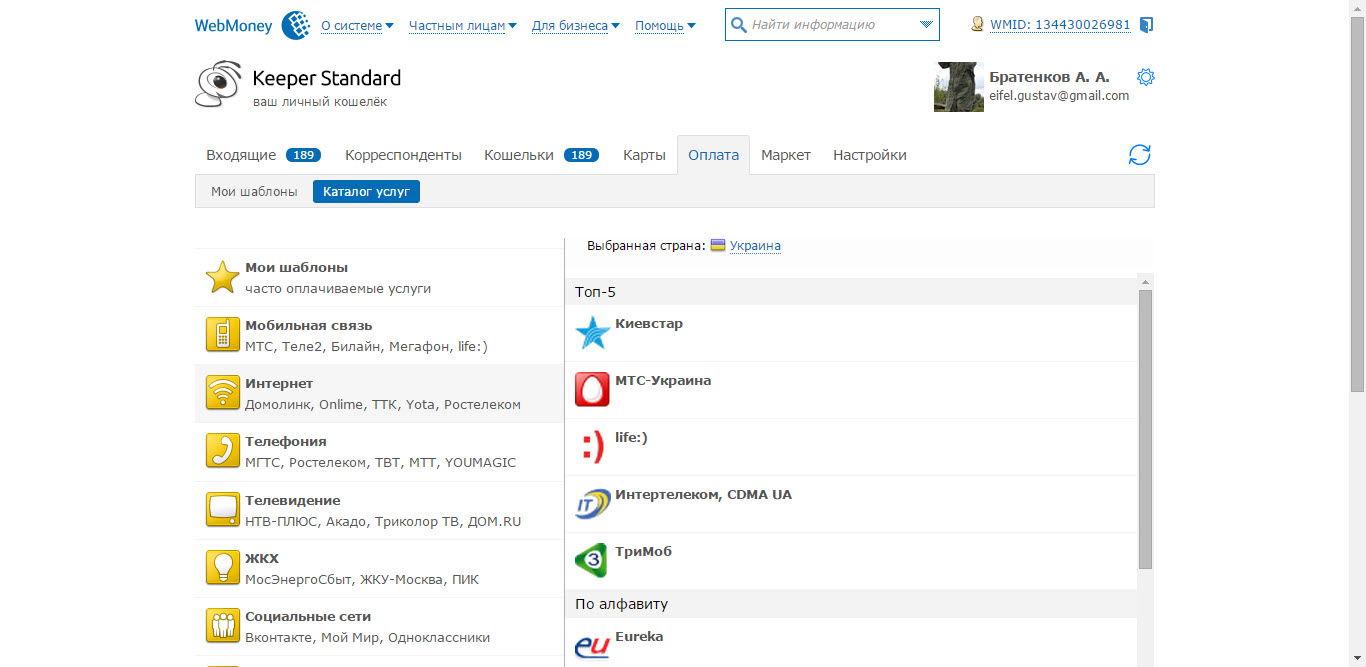Select the 'Карты' tab
The height and width of the screenshot is (667, 1366).
coord(644,155)
